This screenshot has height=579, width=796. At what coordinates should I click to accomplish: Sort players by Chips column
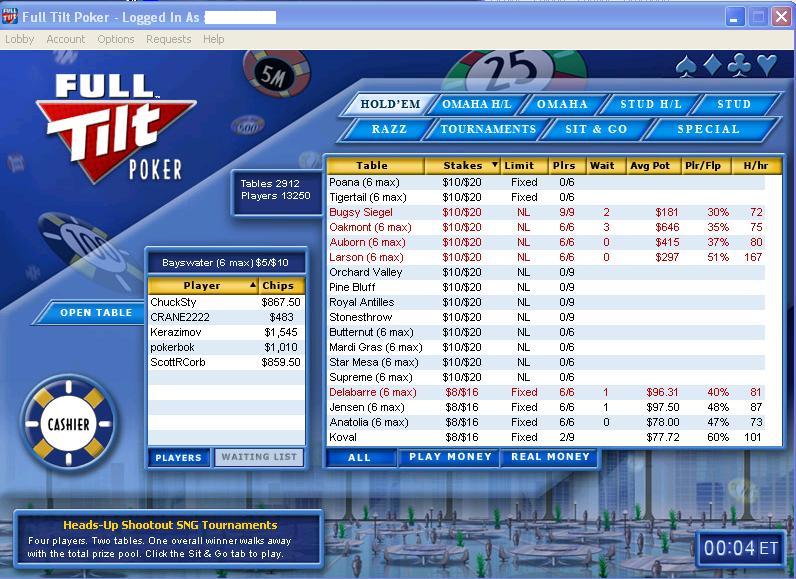[281, 286]
